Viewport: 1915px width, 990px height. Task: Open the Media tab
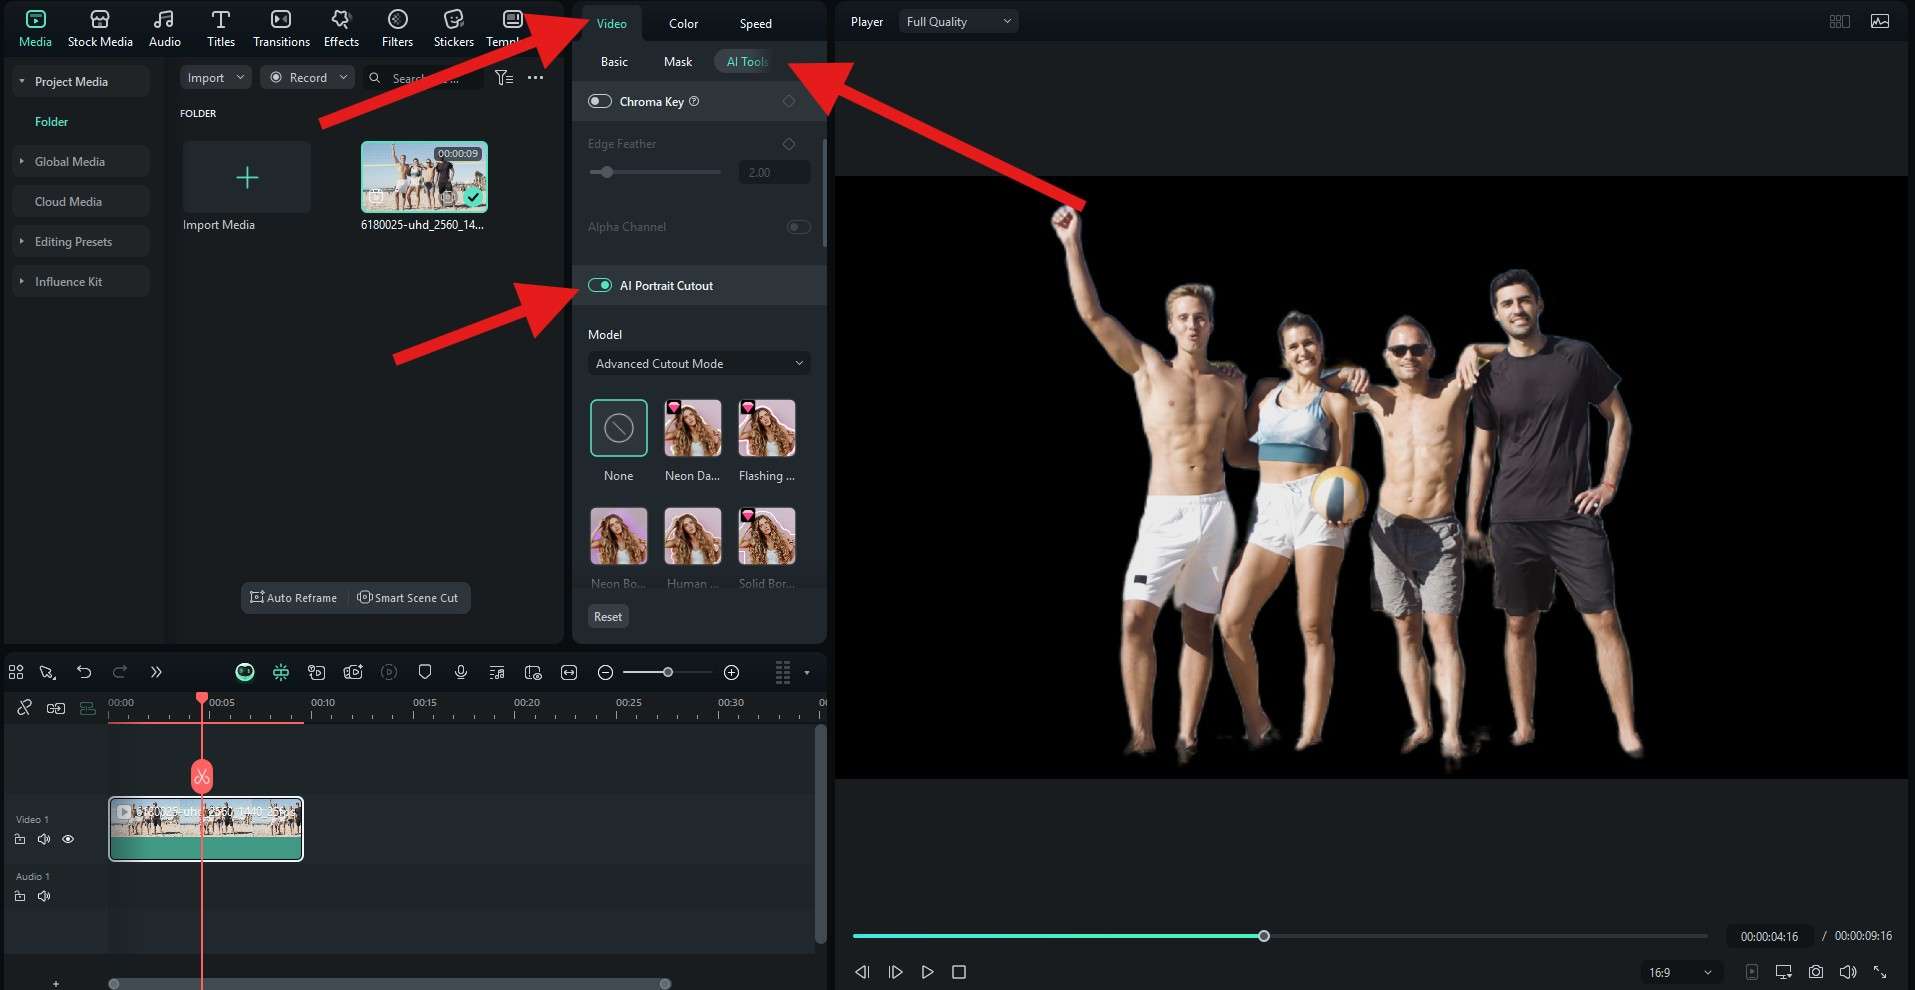(x=35, y=28)
